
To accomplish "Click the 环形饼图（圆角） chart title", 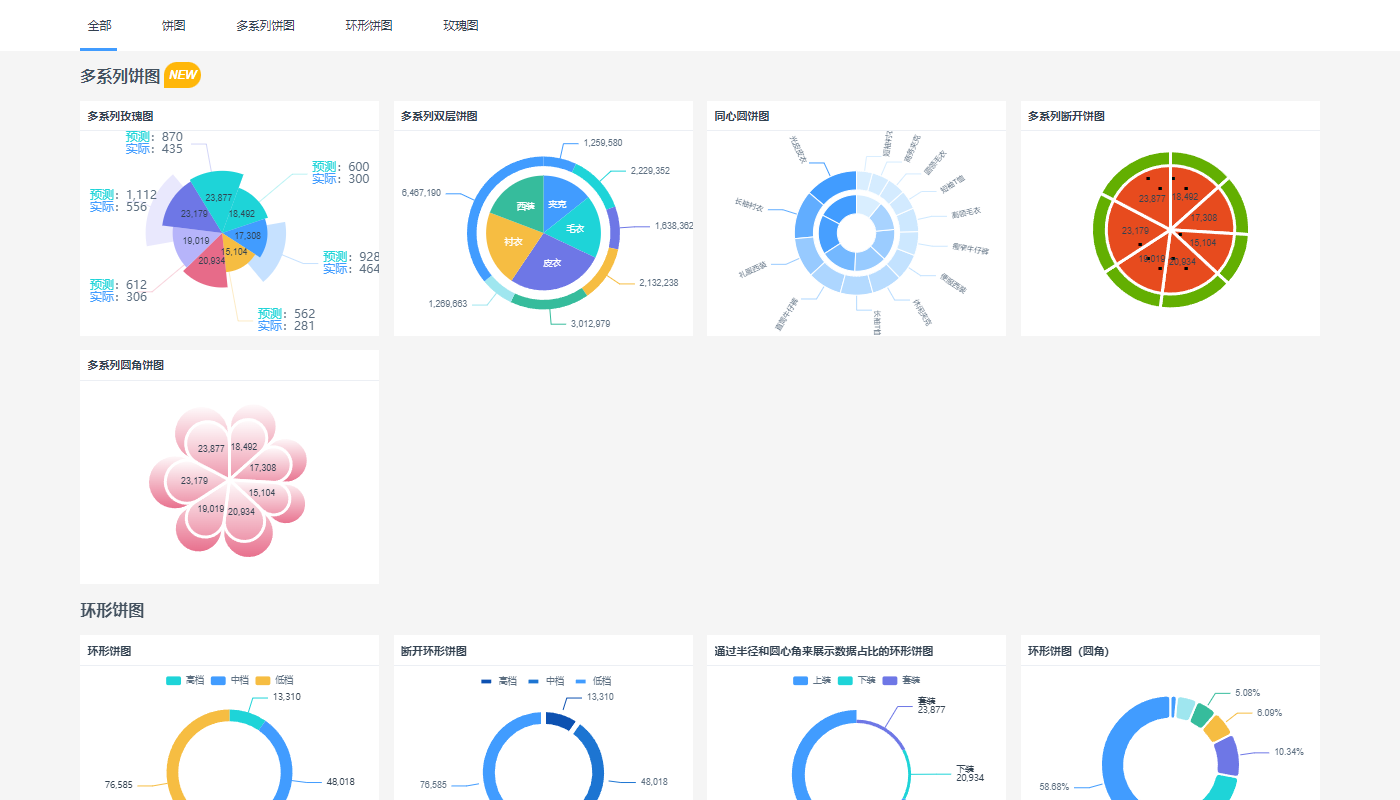I will (x=1068, y=651).
